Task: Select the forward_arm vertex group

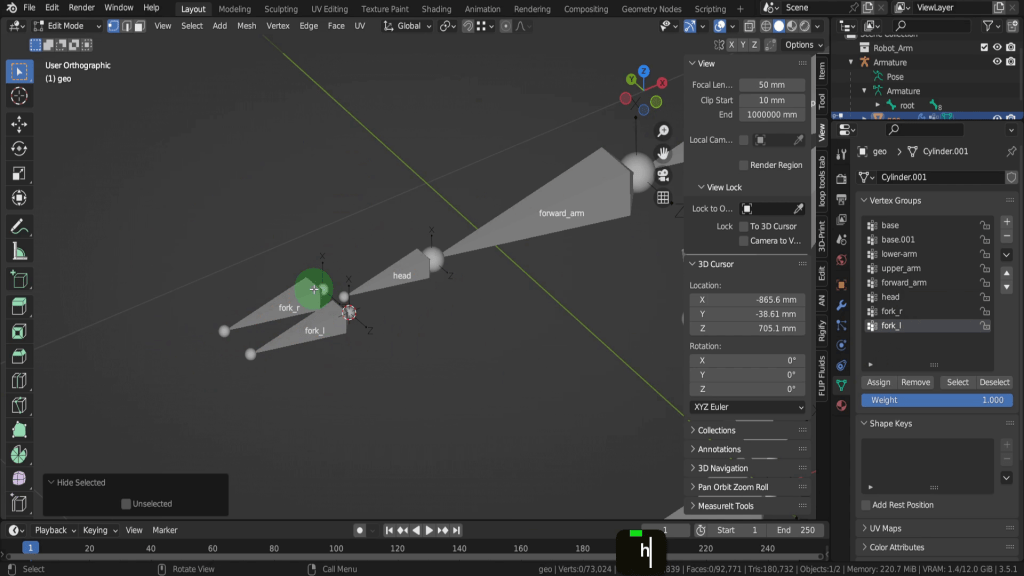Action: [x=903, y=283]
